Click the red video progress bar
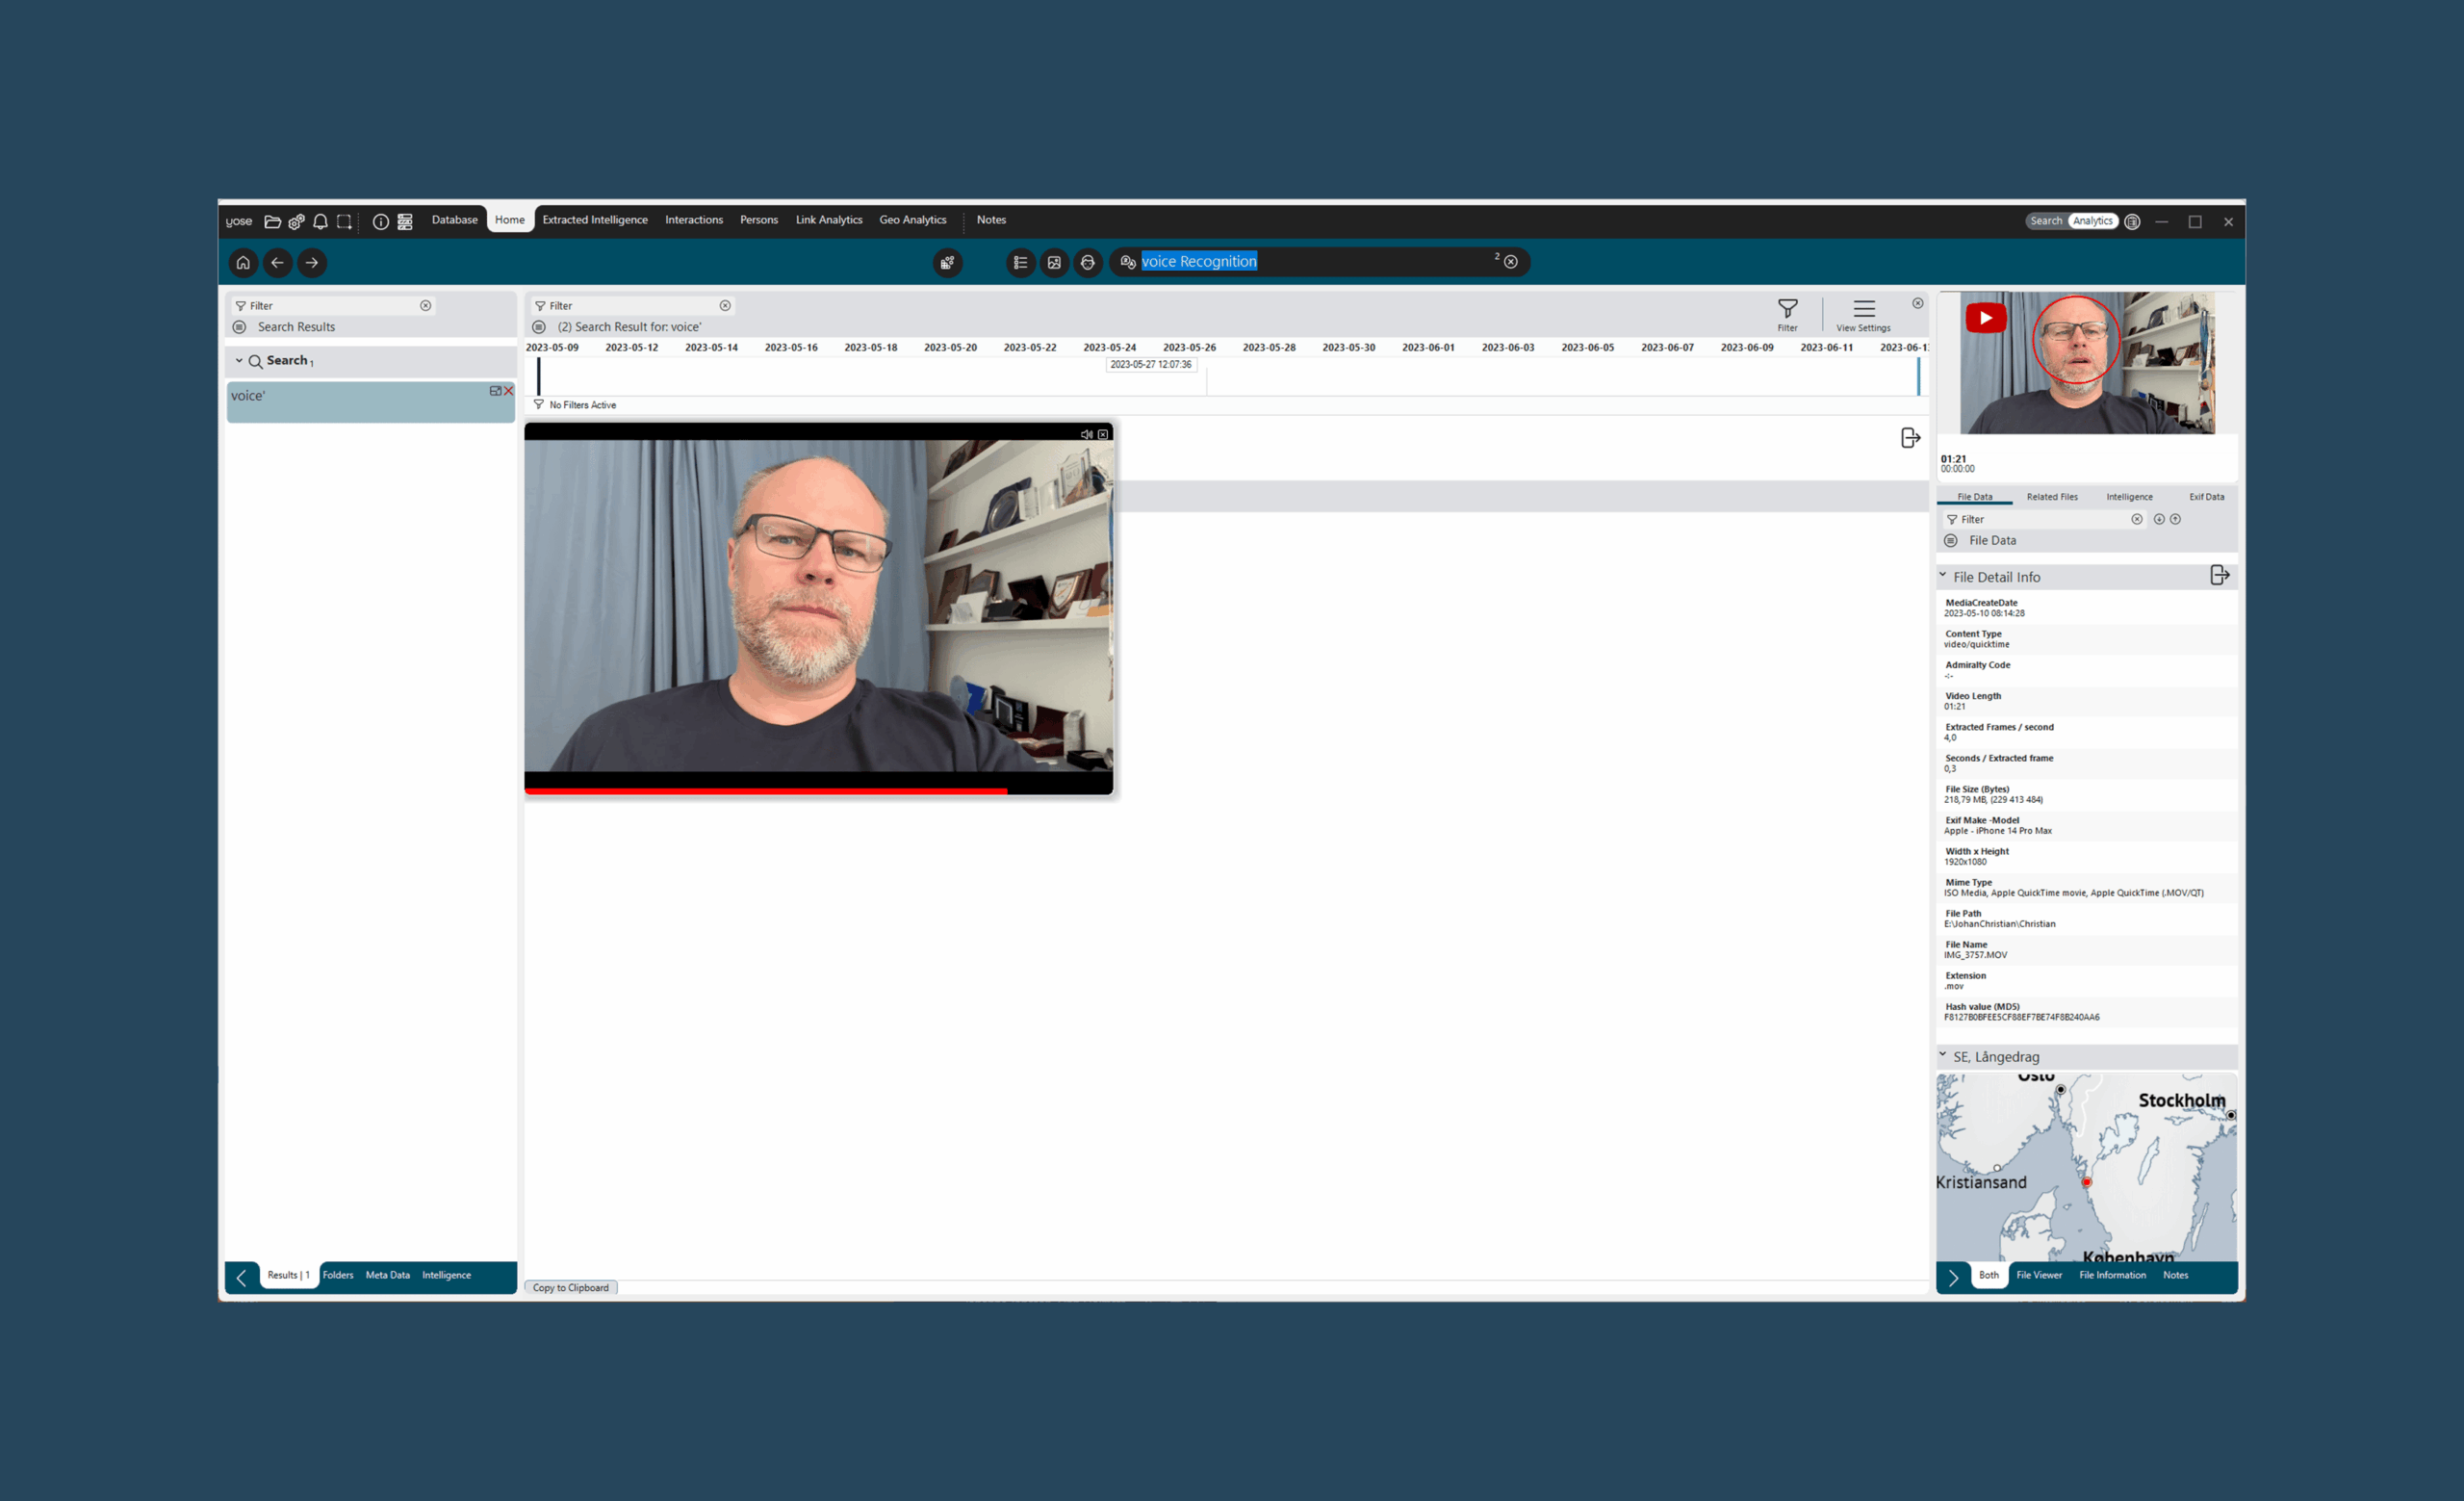This screenshot has width=2464, height=1501. tap(765, 791)
